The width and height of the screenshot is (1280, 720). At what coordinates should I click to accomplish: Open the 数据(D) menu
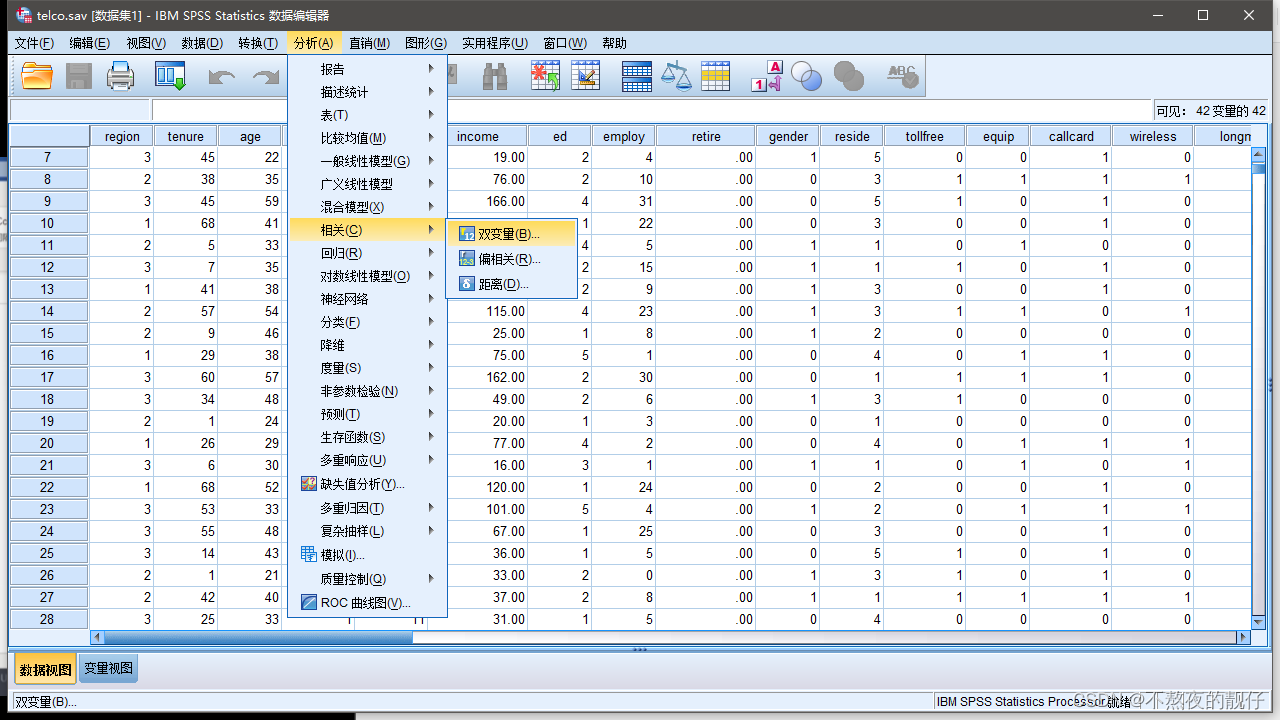(202, 43)
